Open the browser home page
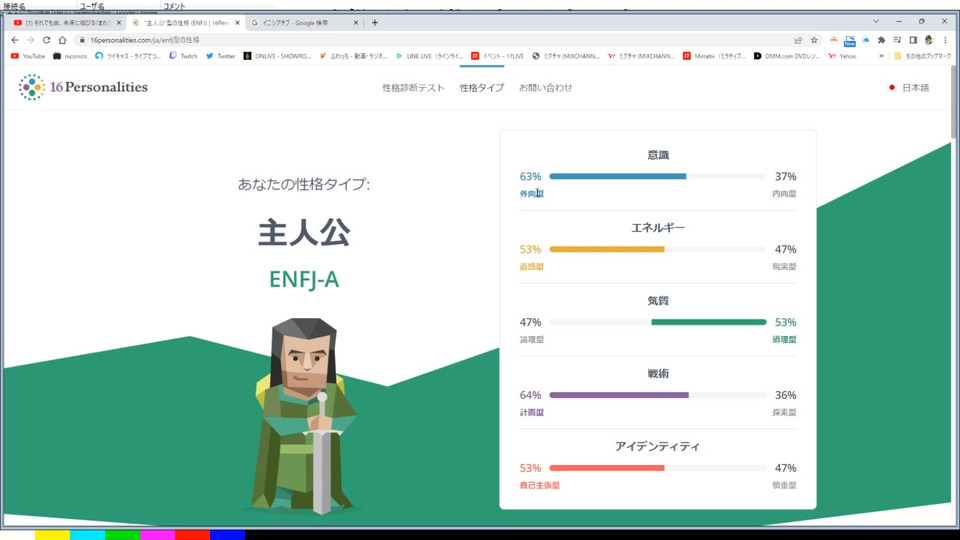Image resolution: width=960 pixels, height=540 pixels. point(62,40)
